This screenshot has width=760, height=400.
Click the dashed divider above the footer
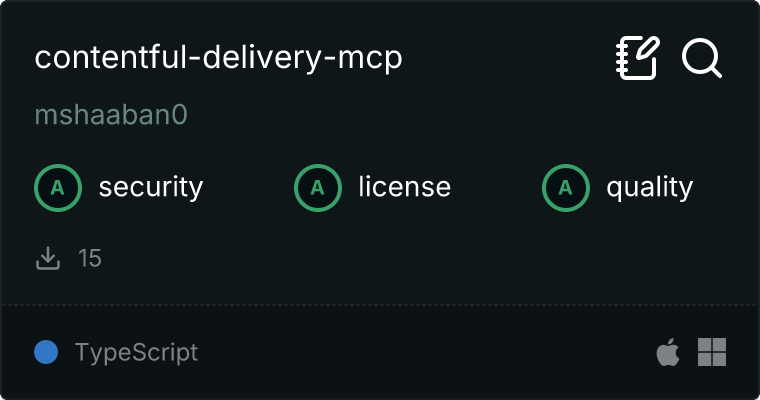coord(380,305)
